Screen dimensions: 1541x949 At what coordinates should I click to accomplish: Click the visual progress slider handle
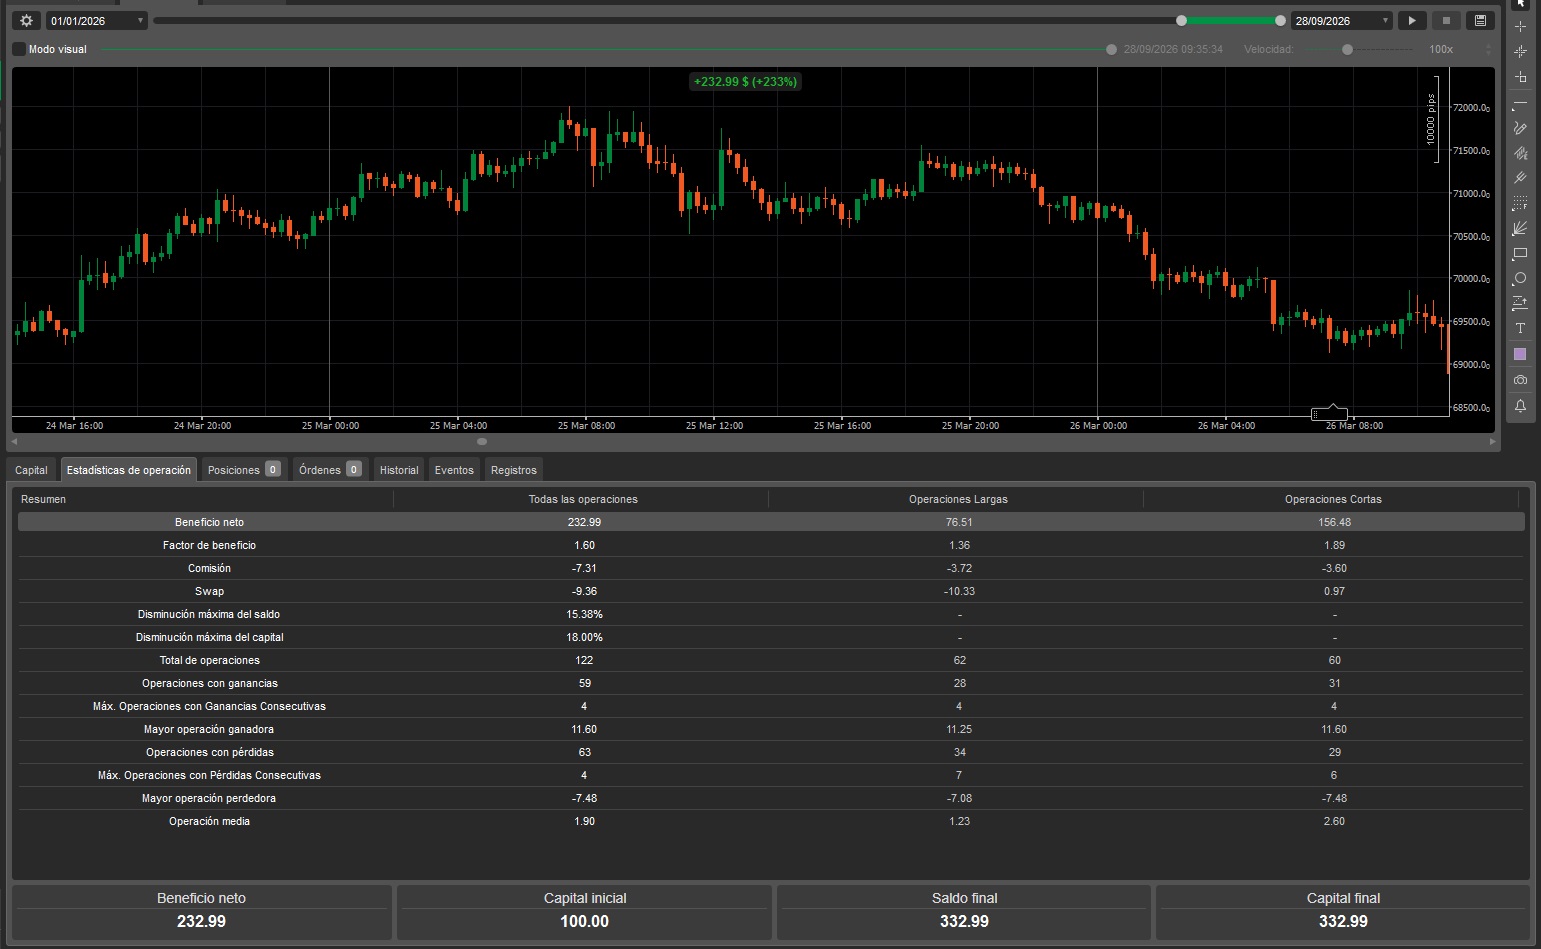click(x=1111, y=49)
